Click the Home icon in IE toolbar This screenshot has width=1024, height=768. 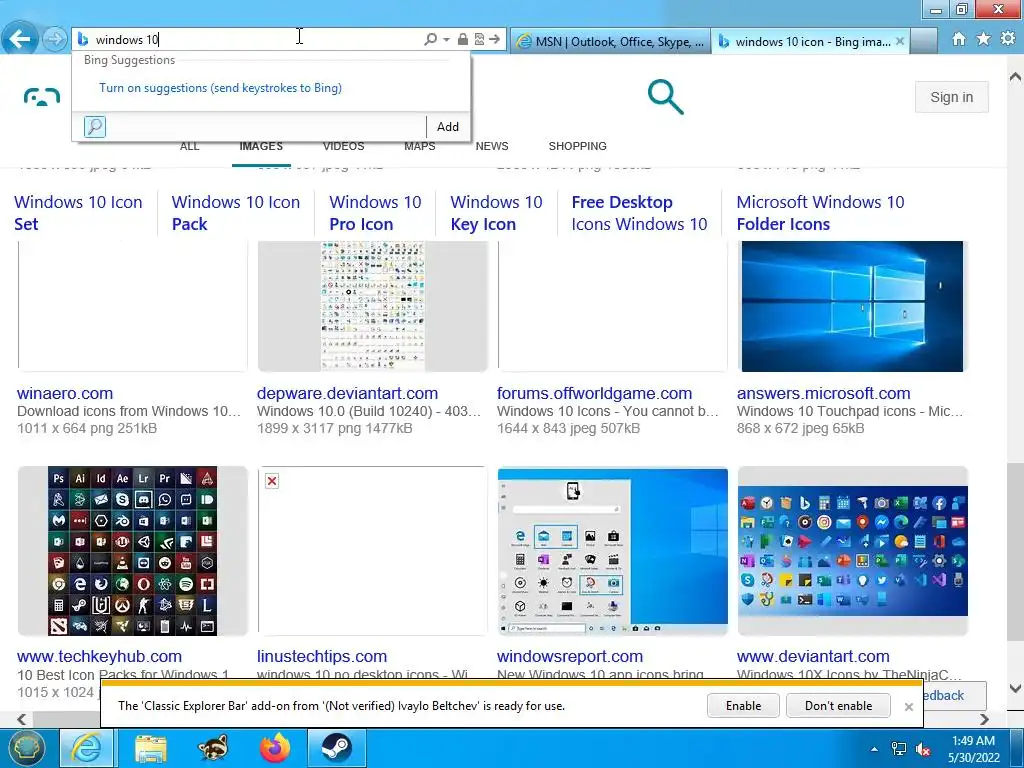(x=959, y=39)
